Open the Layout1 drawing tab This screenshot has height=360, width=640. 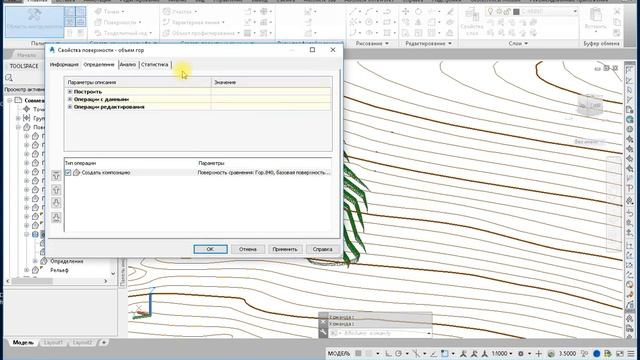click(53, 342)
